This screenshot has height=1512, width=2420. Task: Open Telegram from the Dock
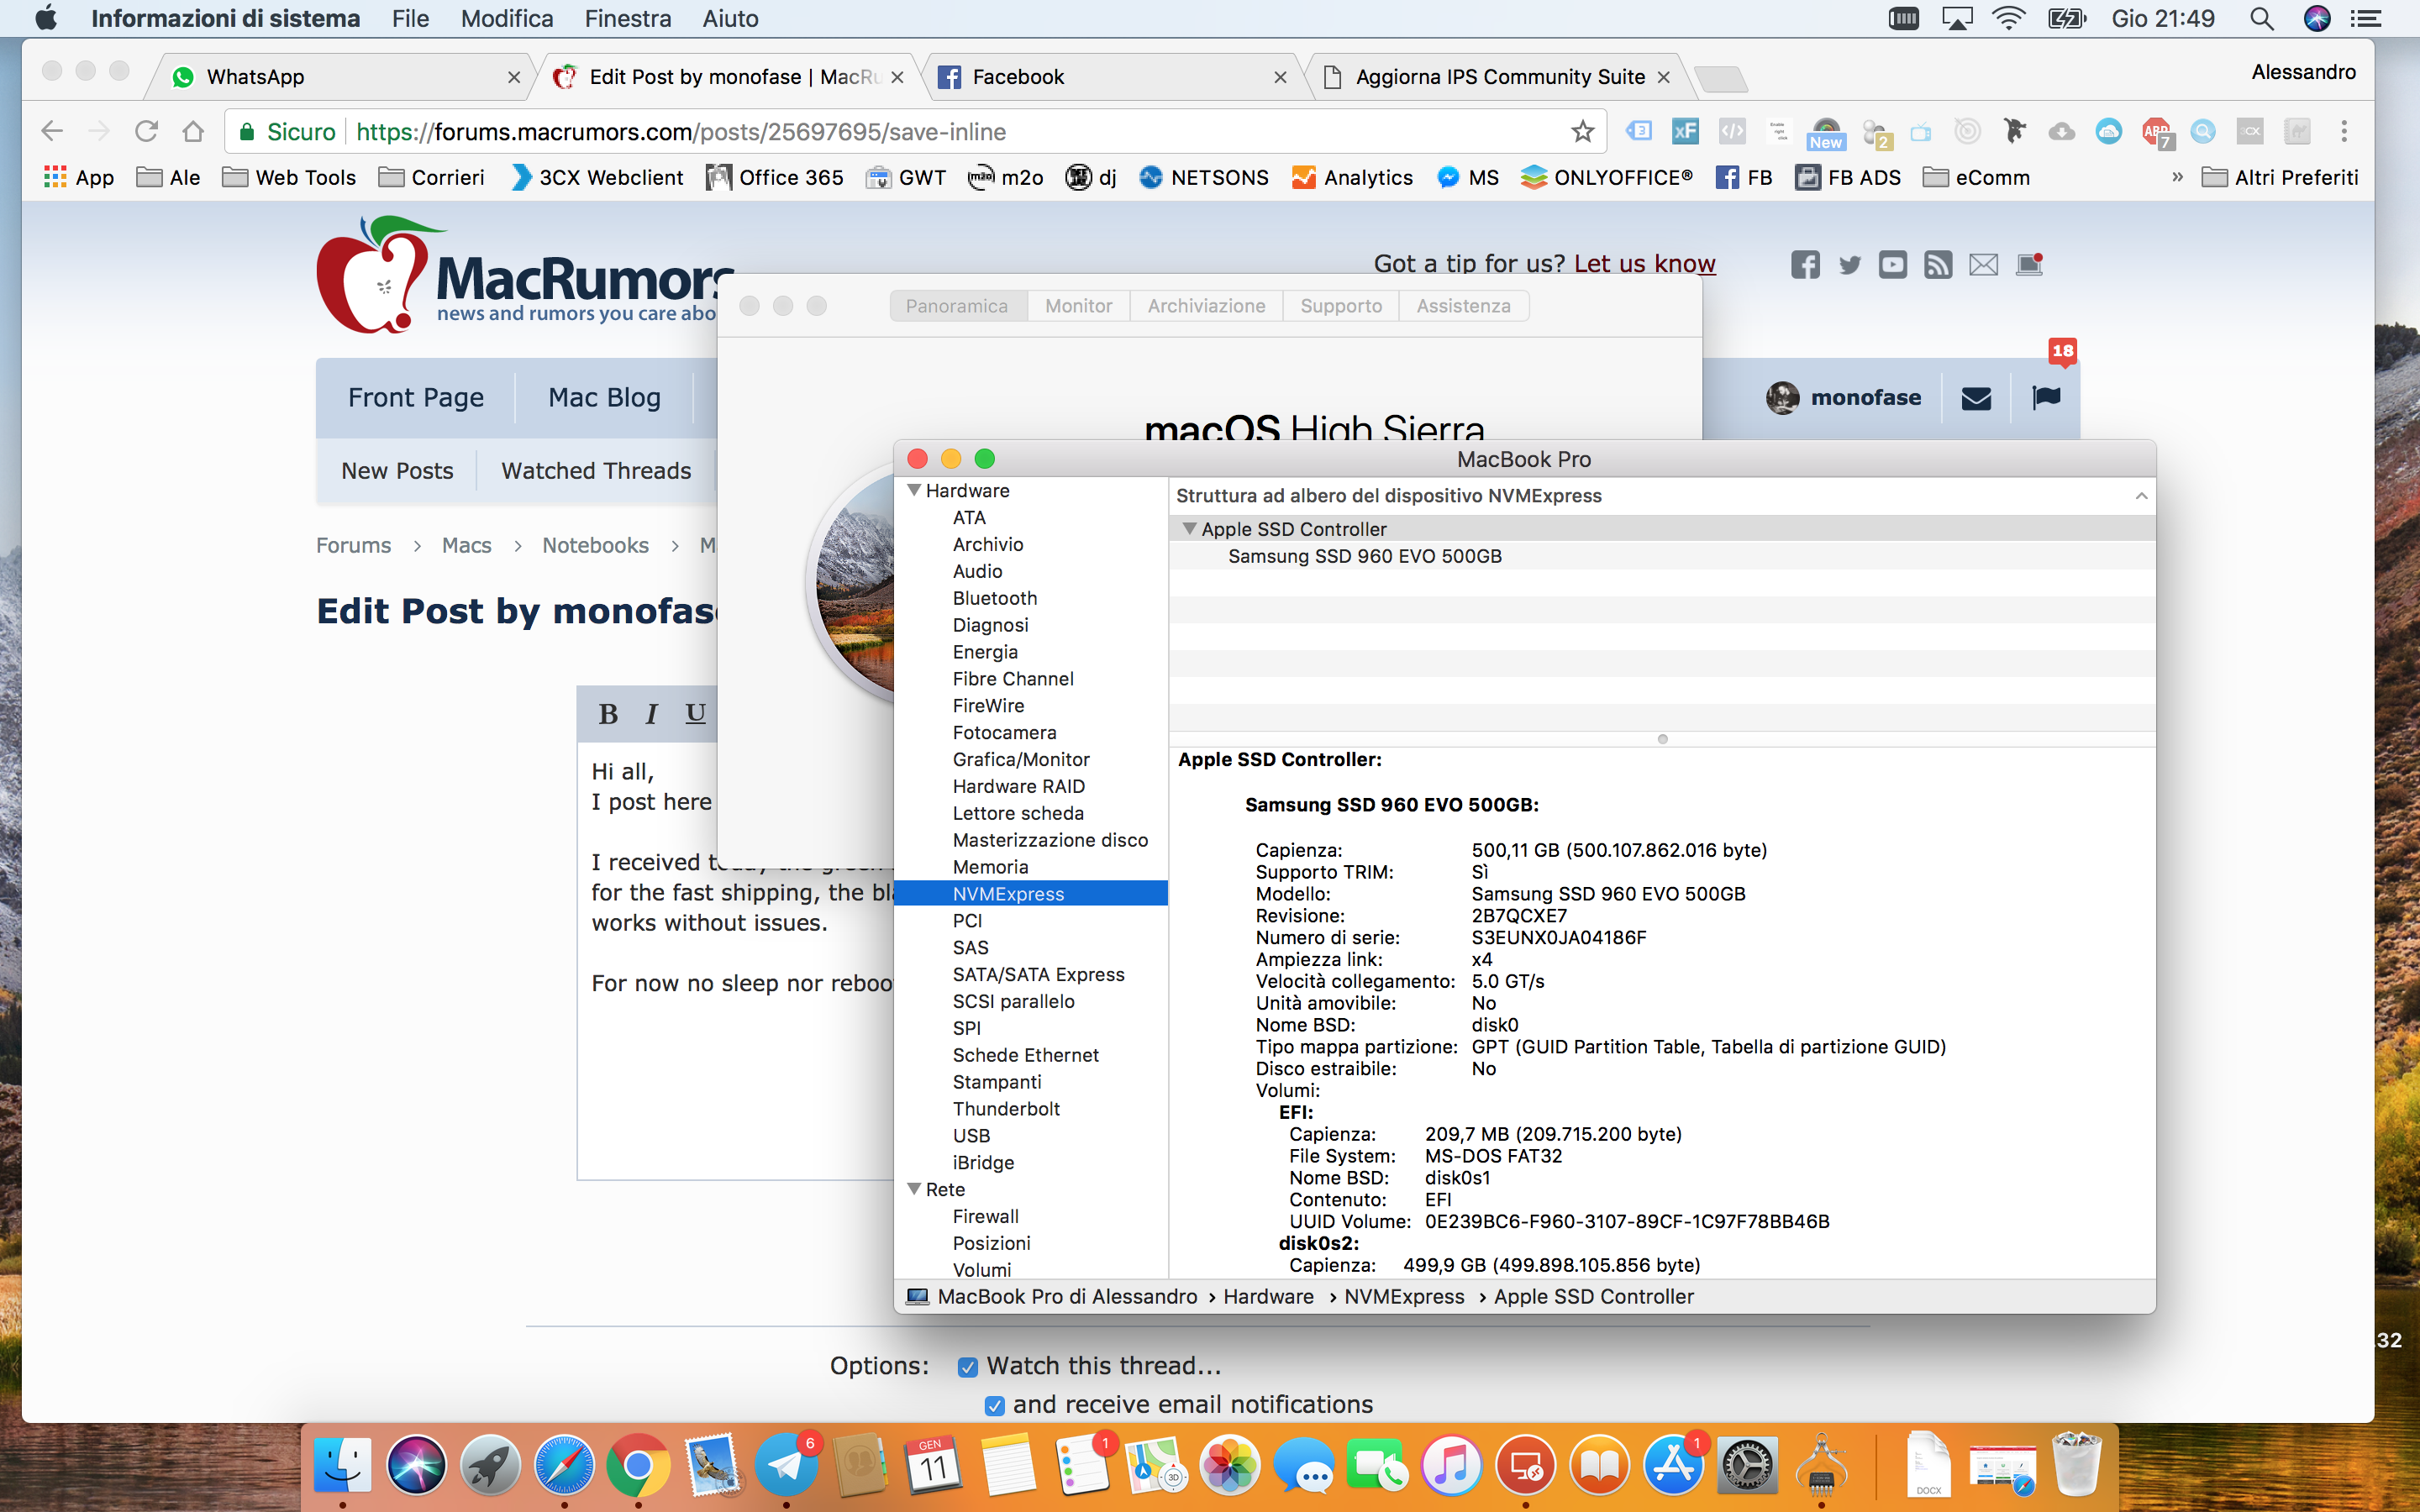click(786, 1465)
